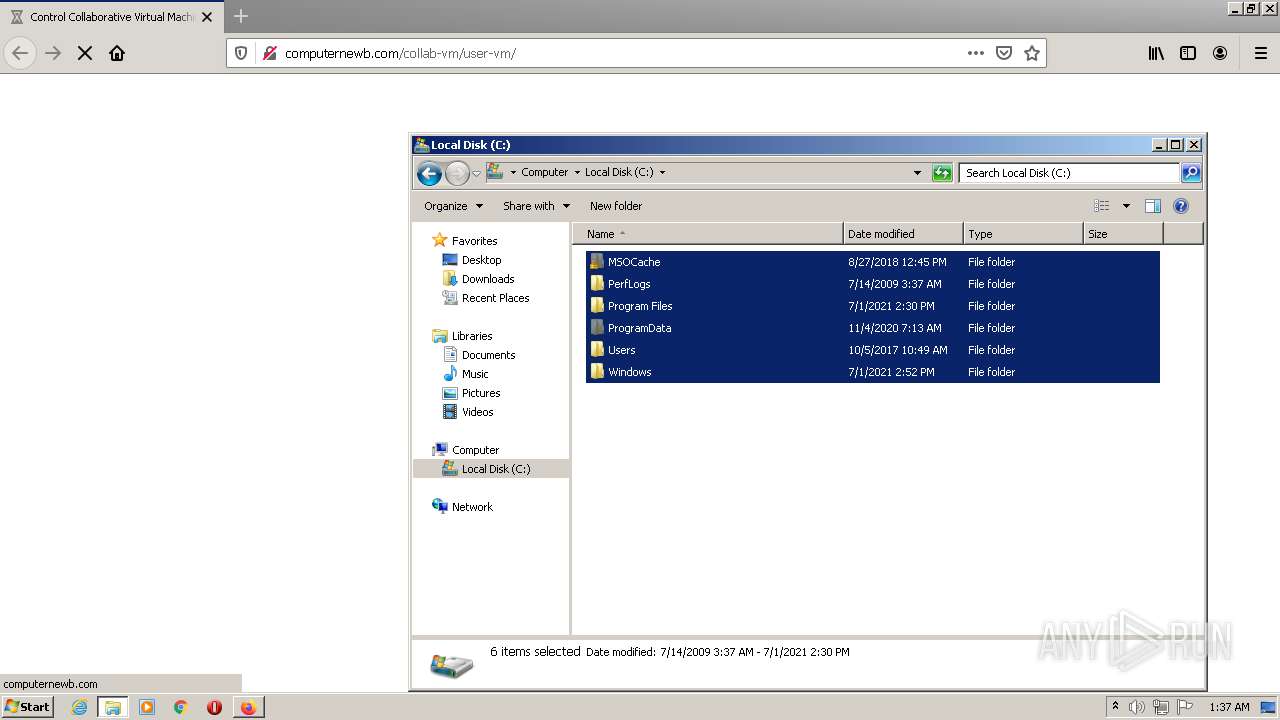Select the PerfLogs folder
The width and height of the screenshot is (1280, 720).
(x=872, y=284)
